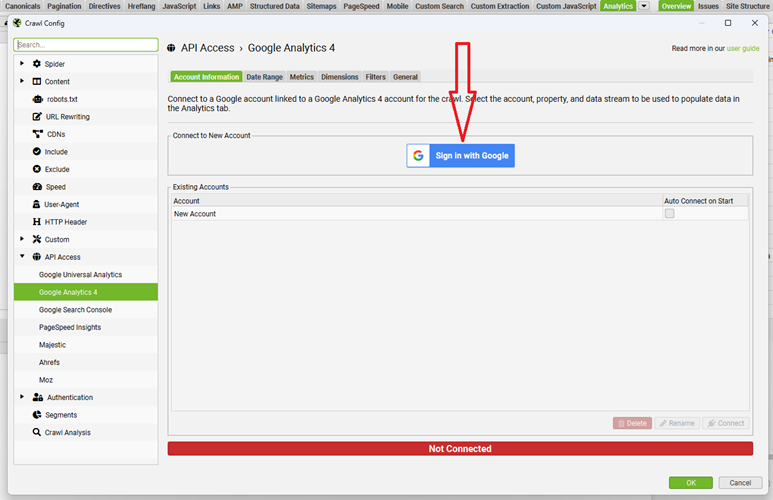Click globe icon beside API Access heading
Viewport: 773px width, 500px height.
pos(171,48)
